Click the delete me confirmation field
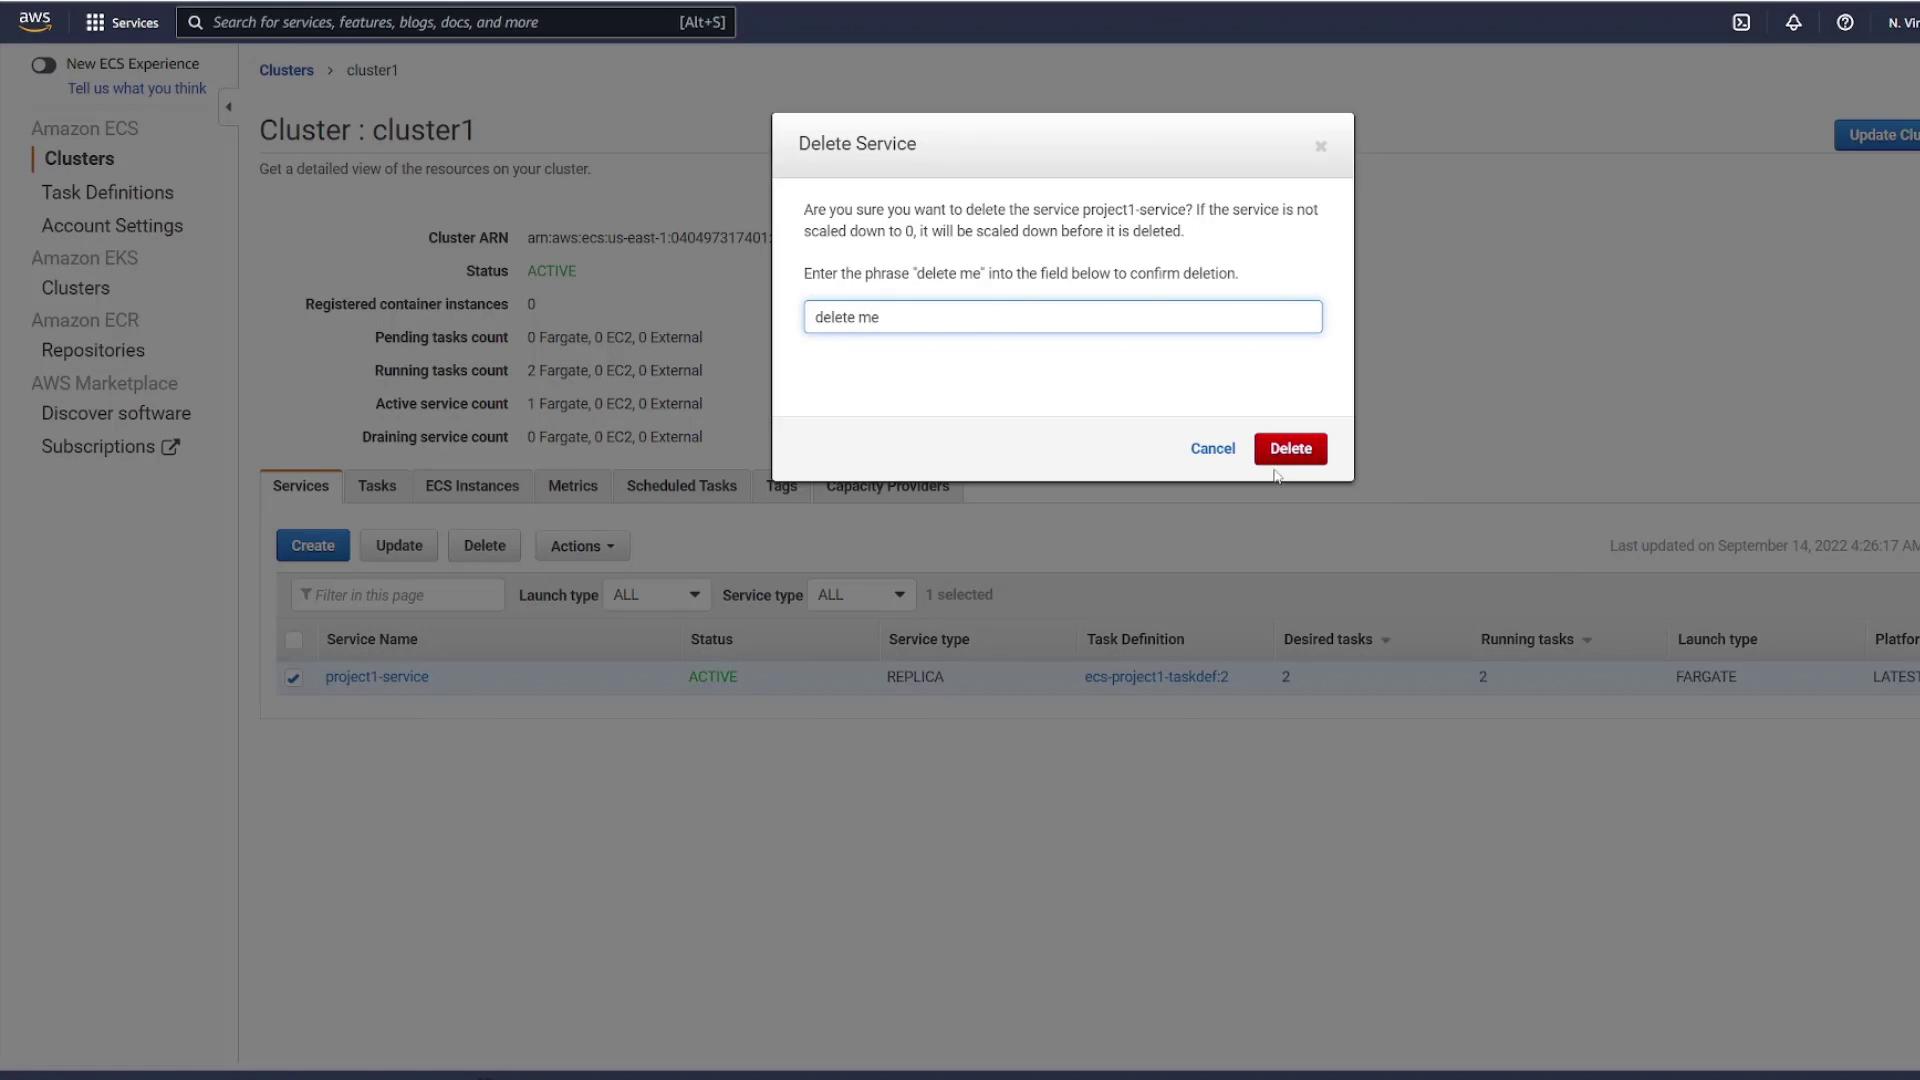Viewport: 1920px width, 1080px height. point(1062,317)
